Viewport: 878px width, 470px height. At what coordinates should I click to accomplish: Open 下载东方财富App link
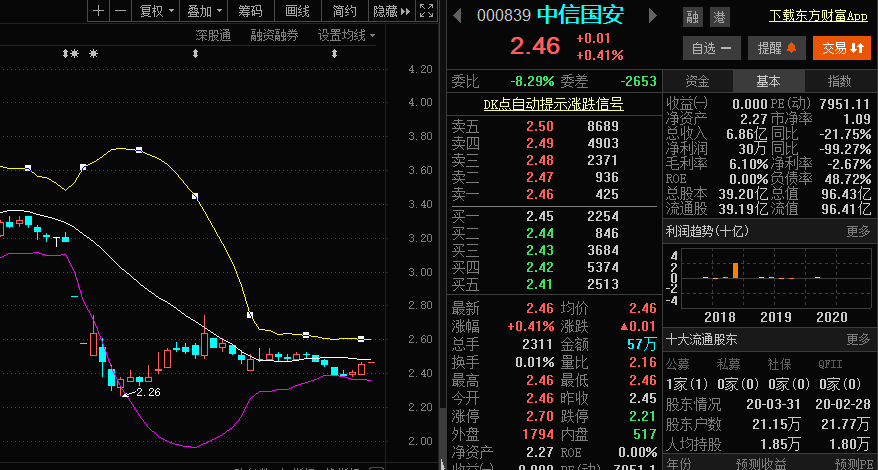[x=818, y=16]
